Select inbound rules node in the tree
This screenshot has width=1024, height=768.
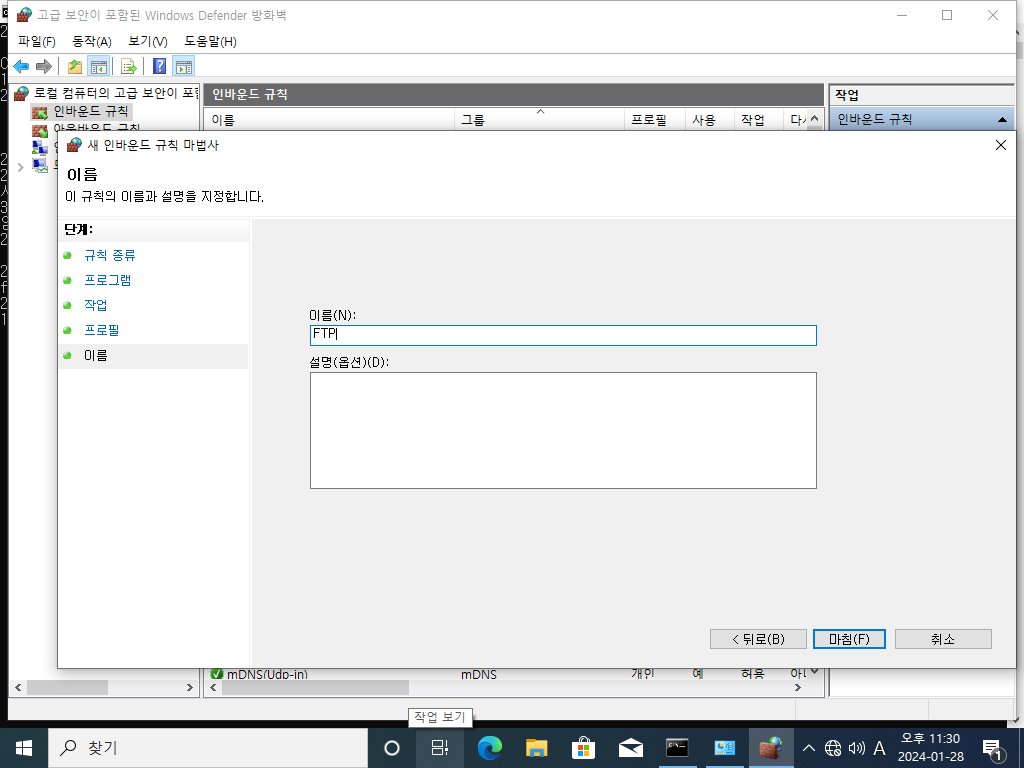point(91,112)
